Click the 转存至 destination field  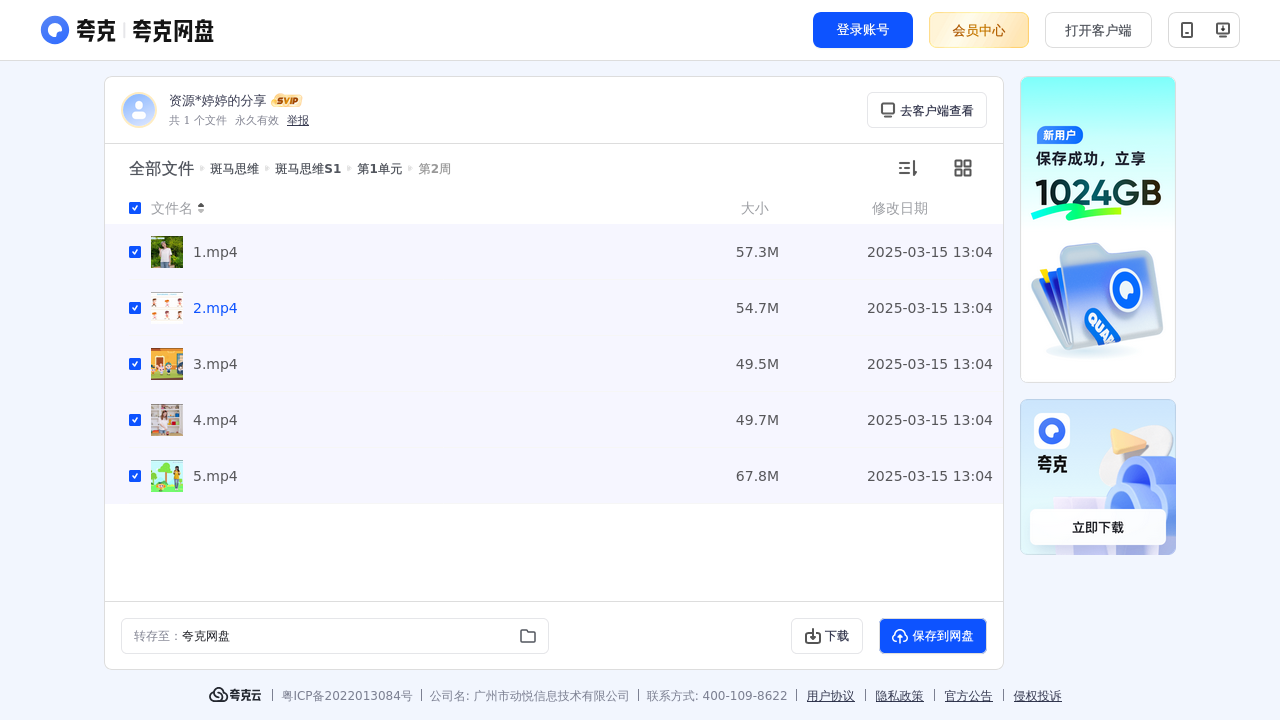[335, 636]
